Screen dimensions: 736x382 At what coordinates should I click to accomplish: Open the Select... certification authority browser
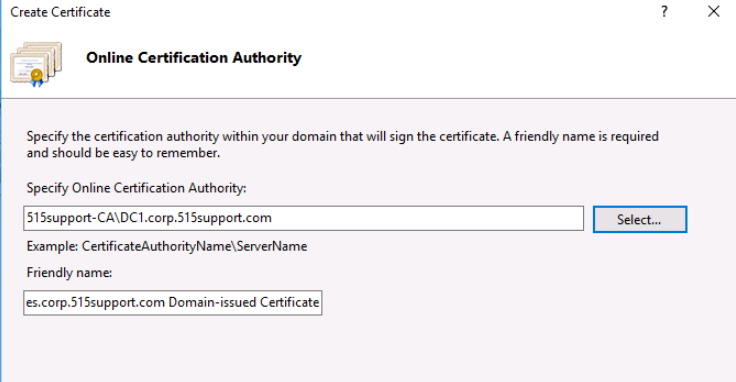[640, 219]
